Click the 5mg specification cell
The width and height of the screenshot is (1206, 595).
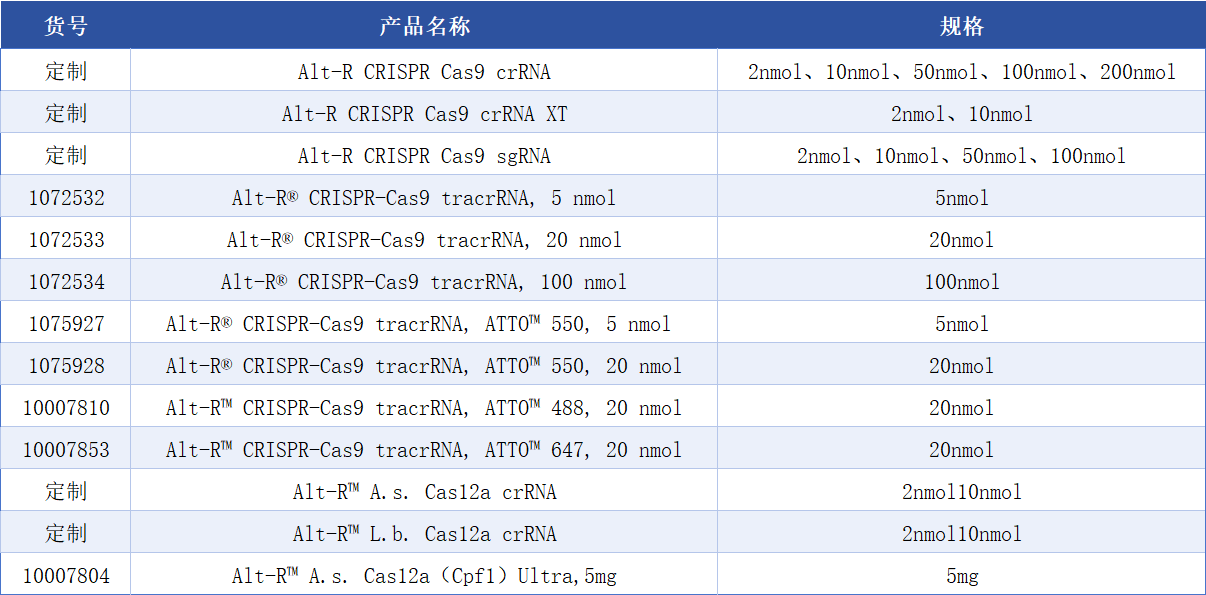pyautogui.click(x=961, y=576)
